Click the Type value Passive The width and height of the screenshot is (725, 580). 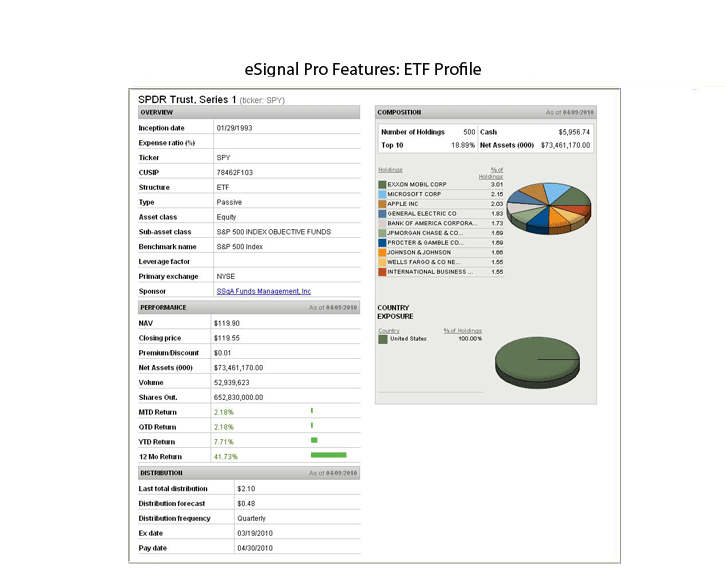(x=229, y=202)
